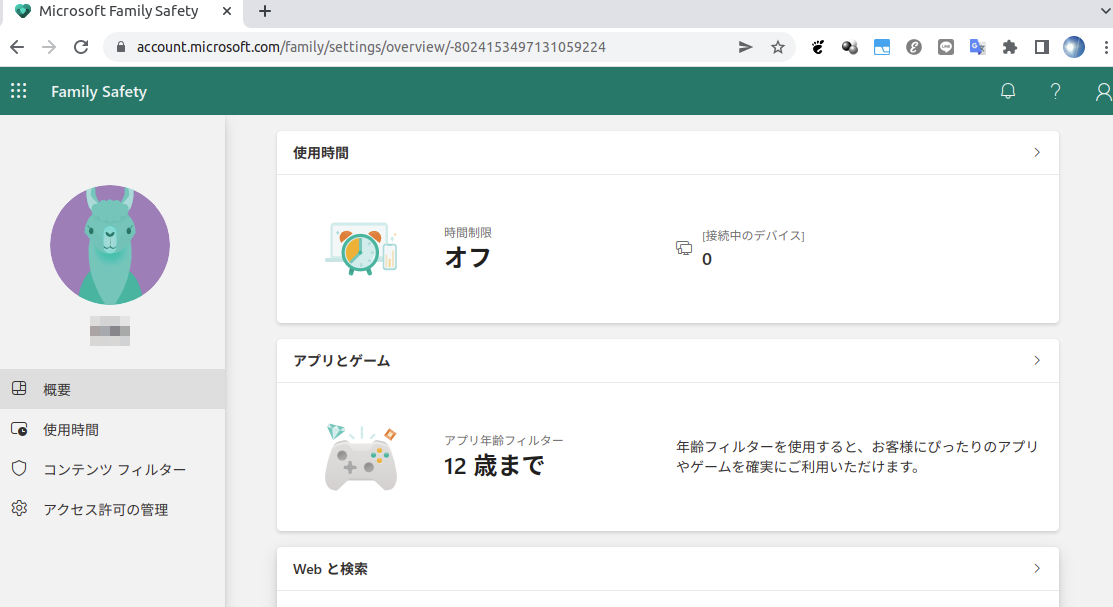The height and width of the screenshot is (607, 1113).
Task: Click the access permissions gear icon
Action: (x=19, y=508)
